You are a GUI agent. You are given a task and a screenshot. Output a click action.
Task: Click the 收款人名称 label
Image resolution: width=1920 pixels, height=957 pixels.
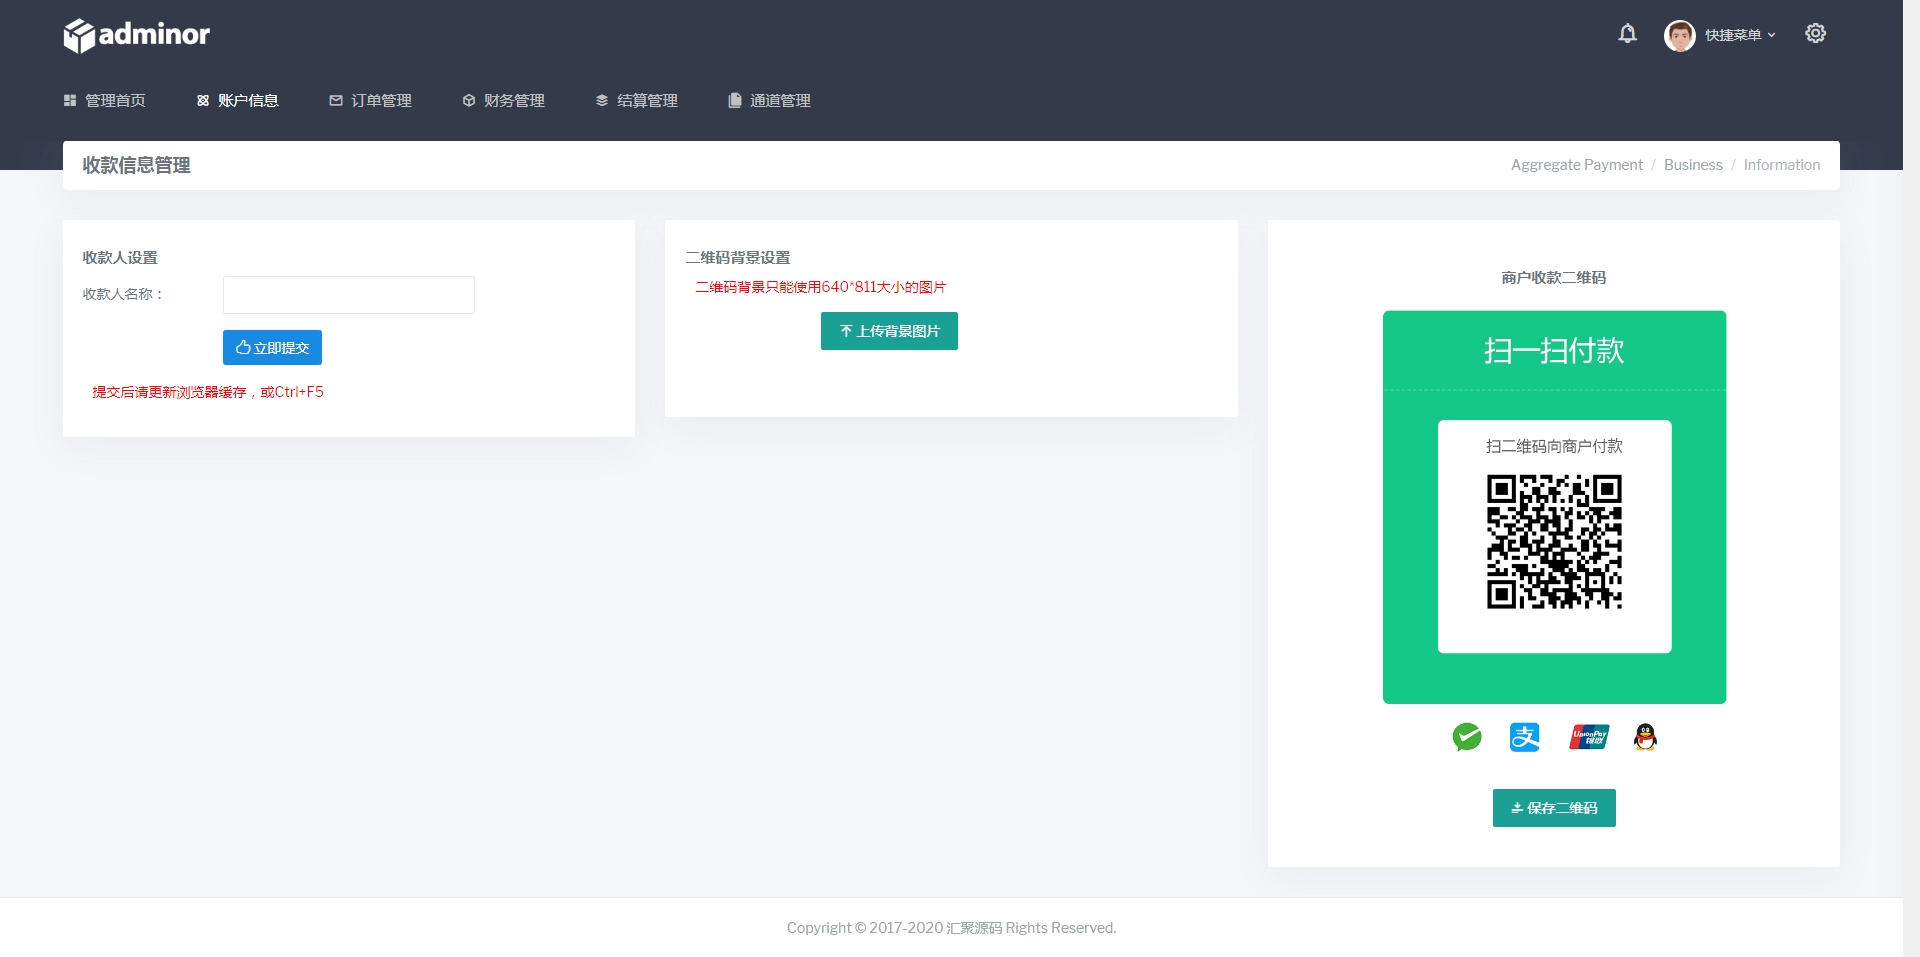tap(123, 294)
